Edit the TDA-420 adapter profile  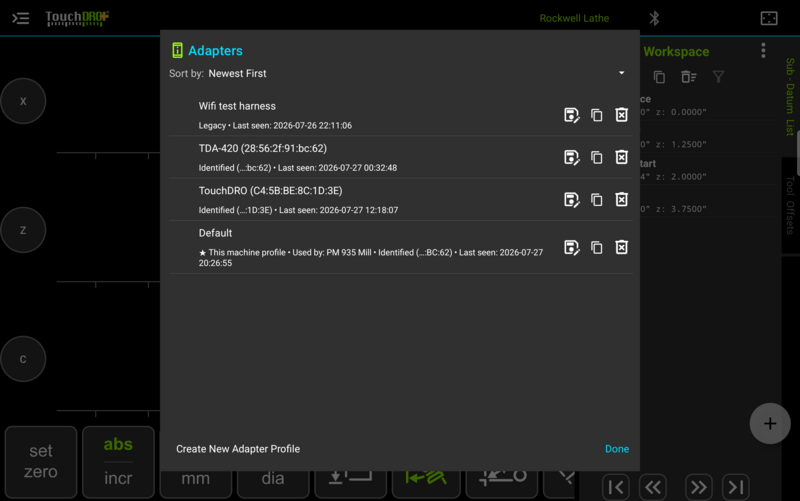571,158
